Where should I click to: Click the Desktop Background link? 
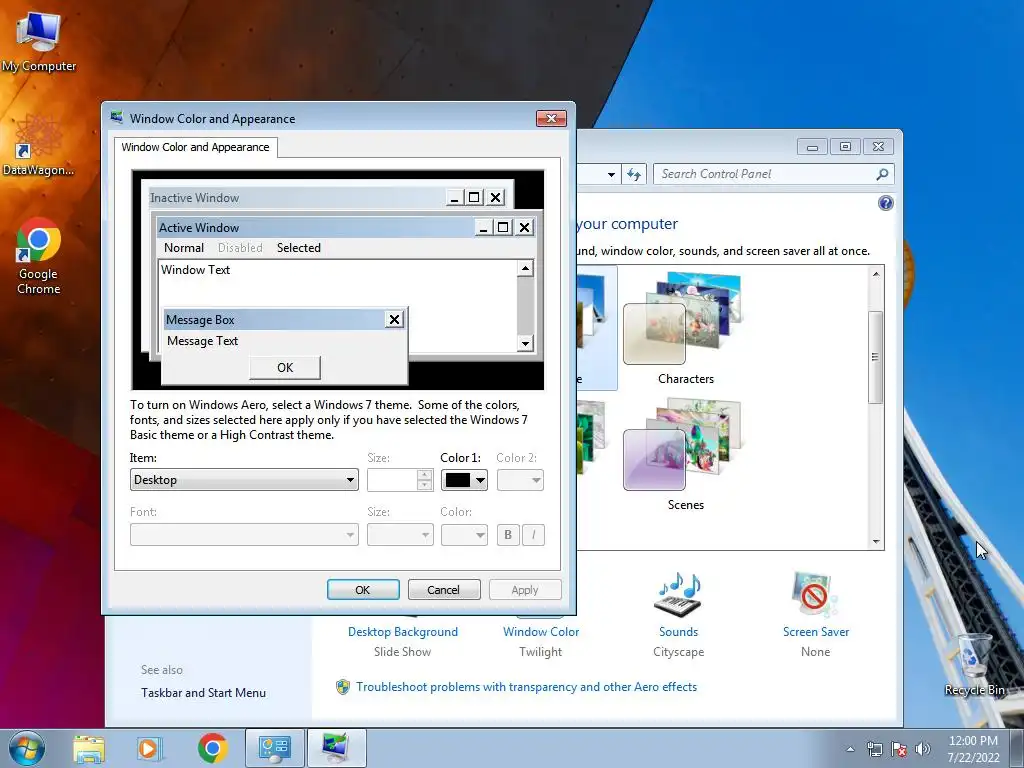click(403, 632)
